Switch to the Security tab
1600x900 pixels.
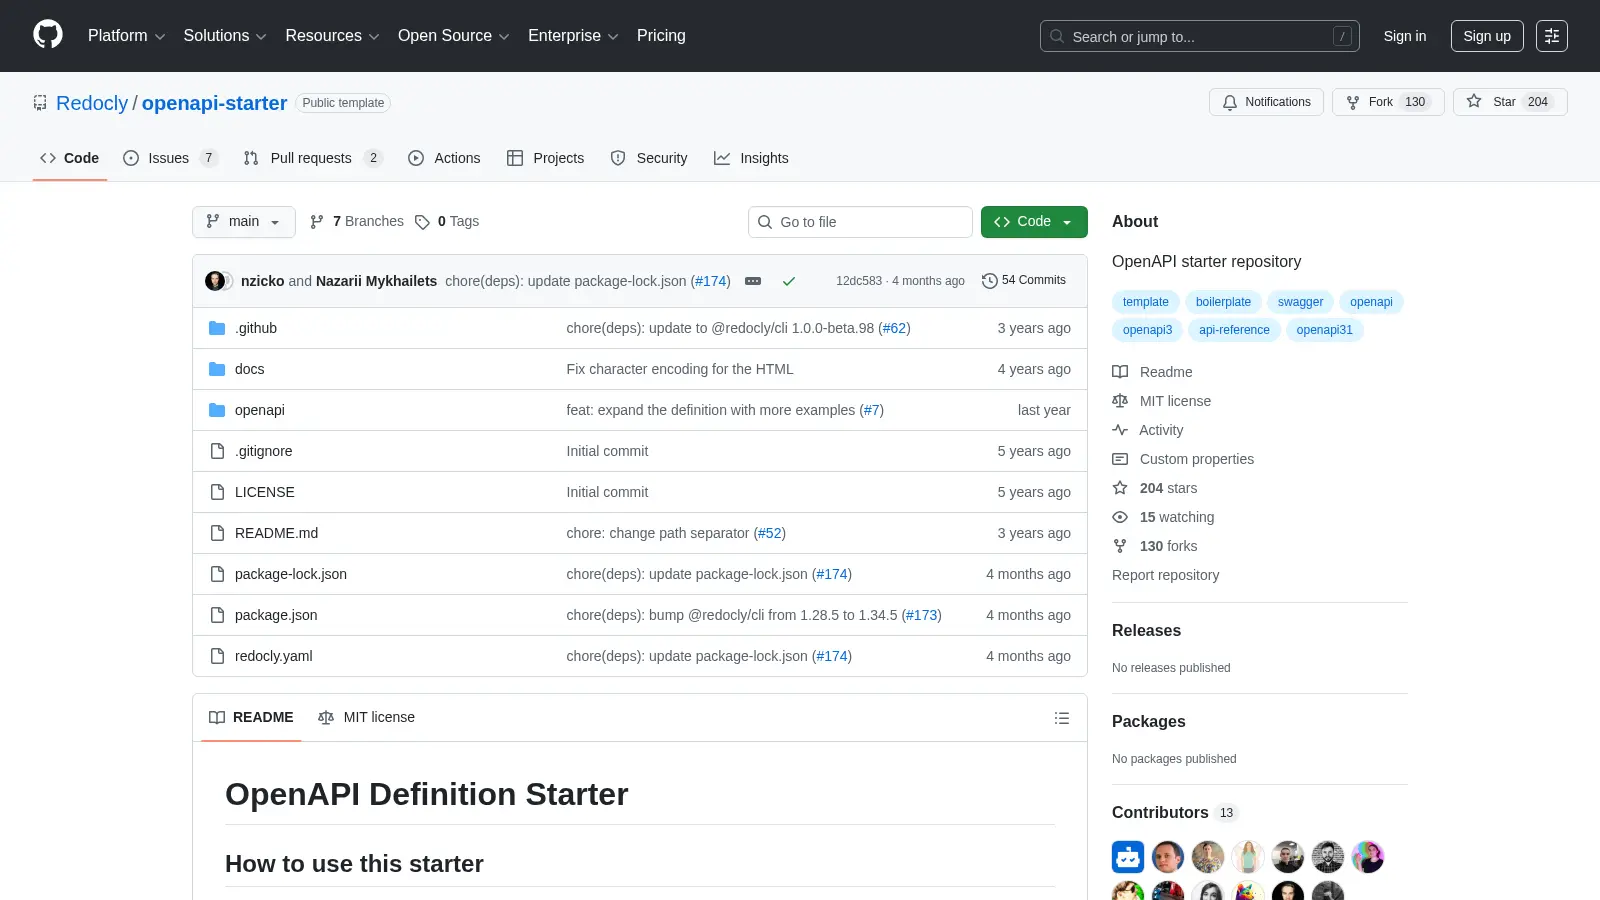pos(649,158)
